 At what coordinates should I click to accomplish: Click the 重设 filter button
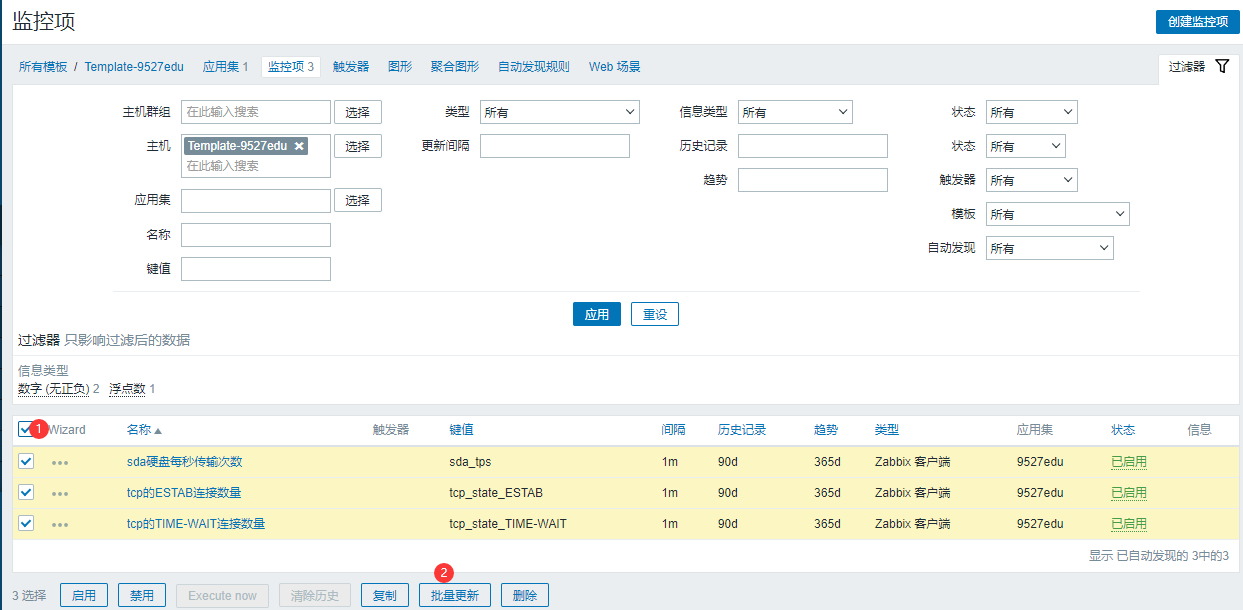click(x=655, y=314)
